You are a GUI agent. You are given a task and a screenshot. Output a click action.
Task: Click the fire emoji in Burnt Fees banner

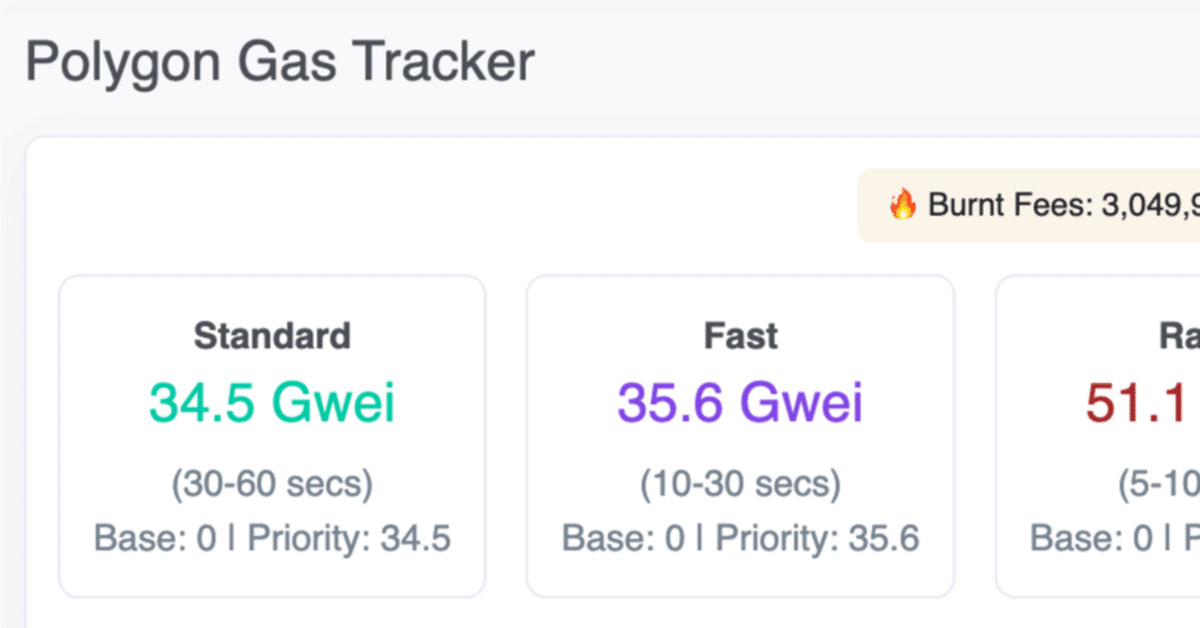click(x=905, y=205)
